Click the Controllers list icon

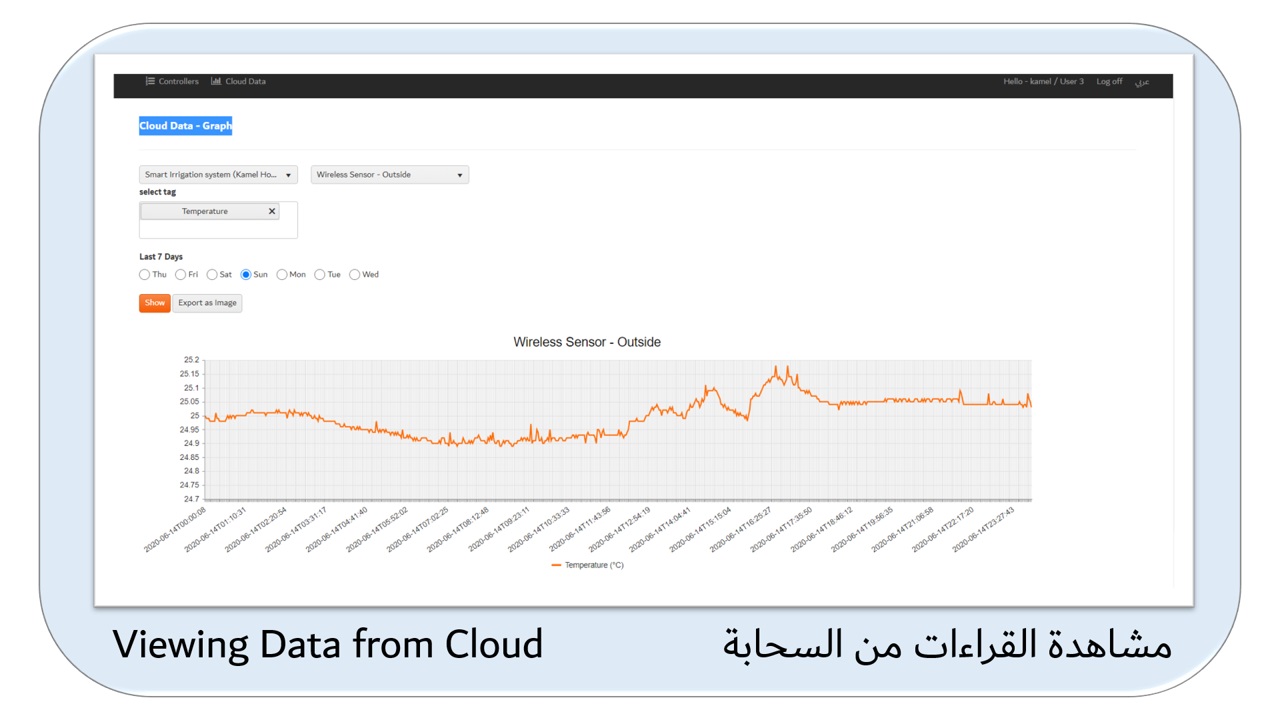click(x=150, y=82)
